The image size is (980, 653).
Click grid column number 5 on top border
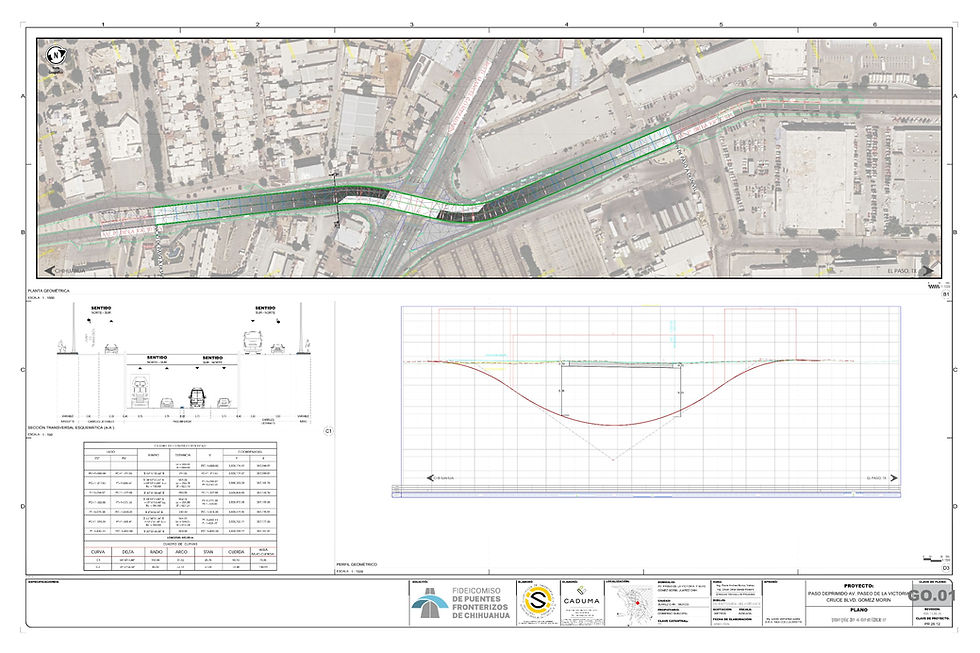pyautogui.click(x=721, y=24)
